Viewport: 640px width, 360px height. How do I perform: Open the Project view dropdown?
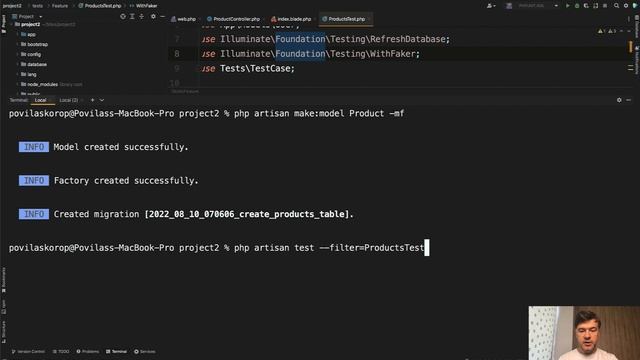27,16
